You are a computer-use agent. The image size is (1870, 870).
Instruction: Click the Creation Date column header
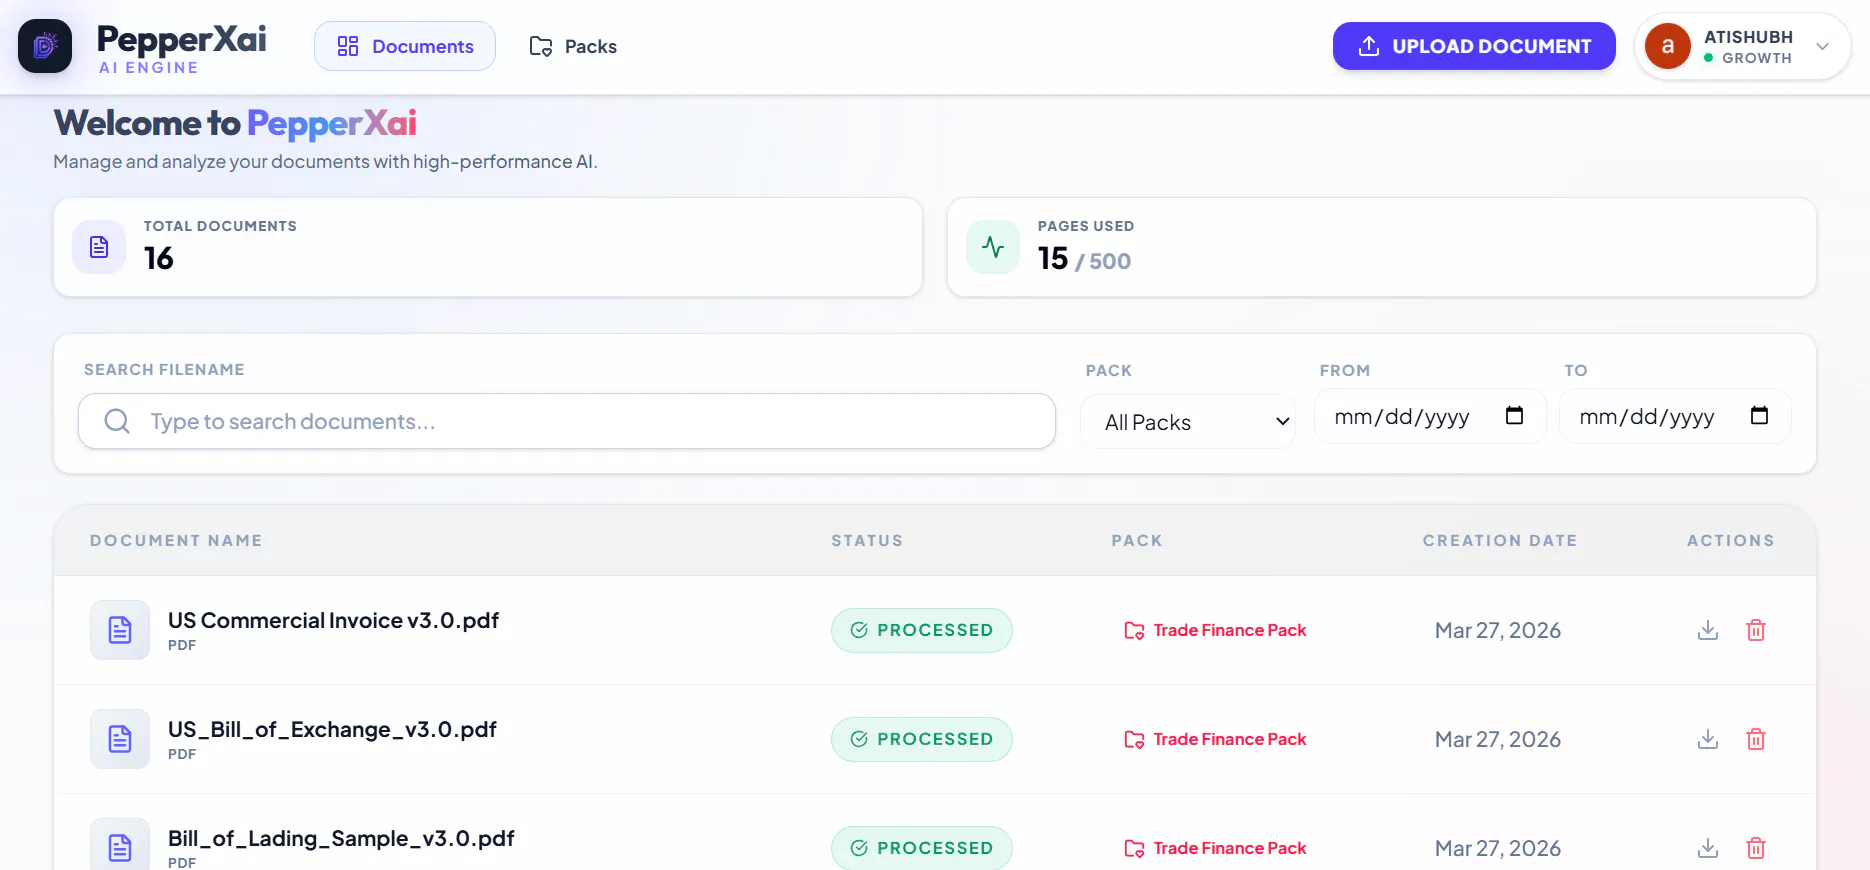(x=1500, y=540)
